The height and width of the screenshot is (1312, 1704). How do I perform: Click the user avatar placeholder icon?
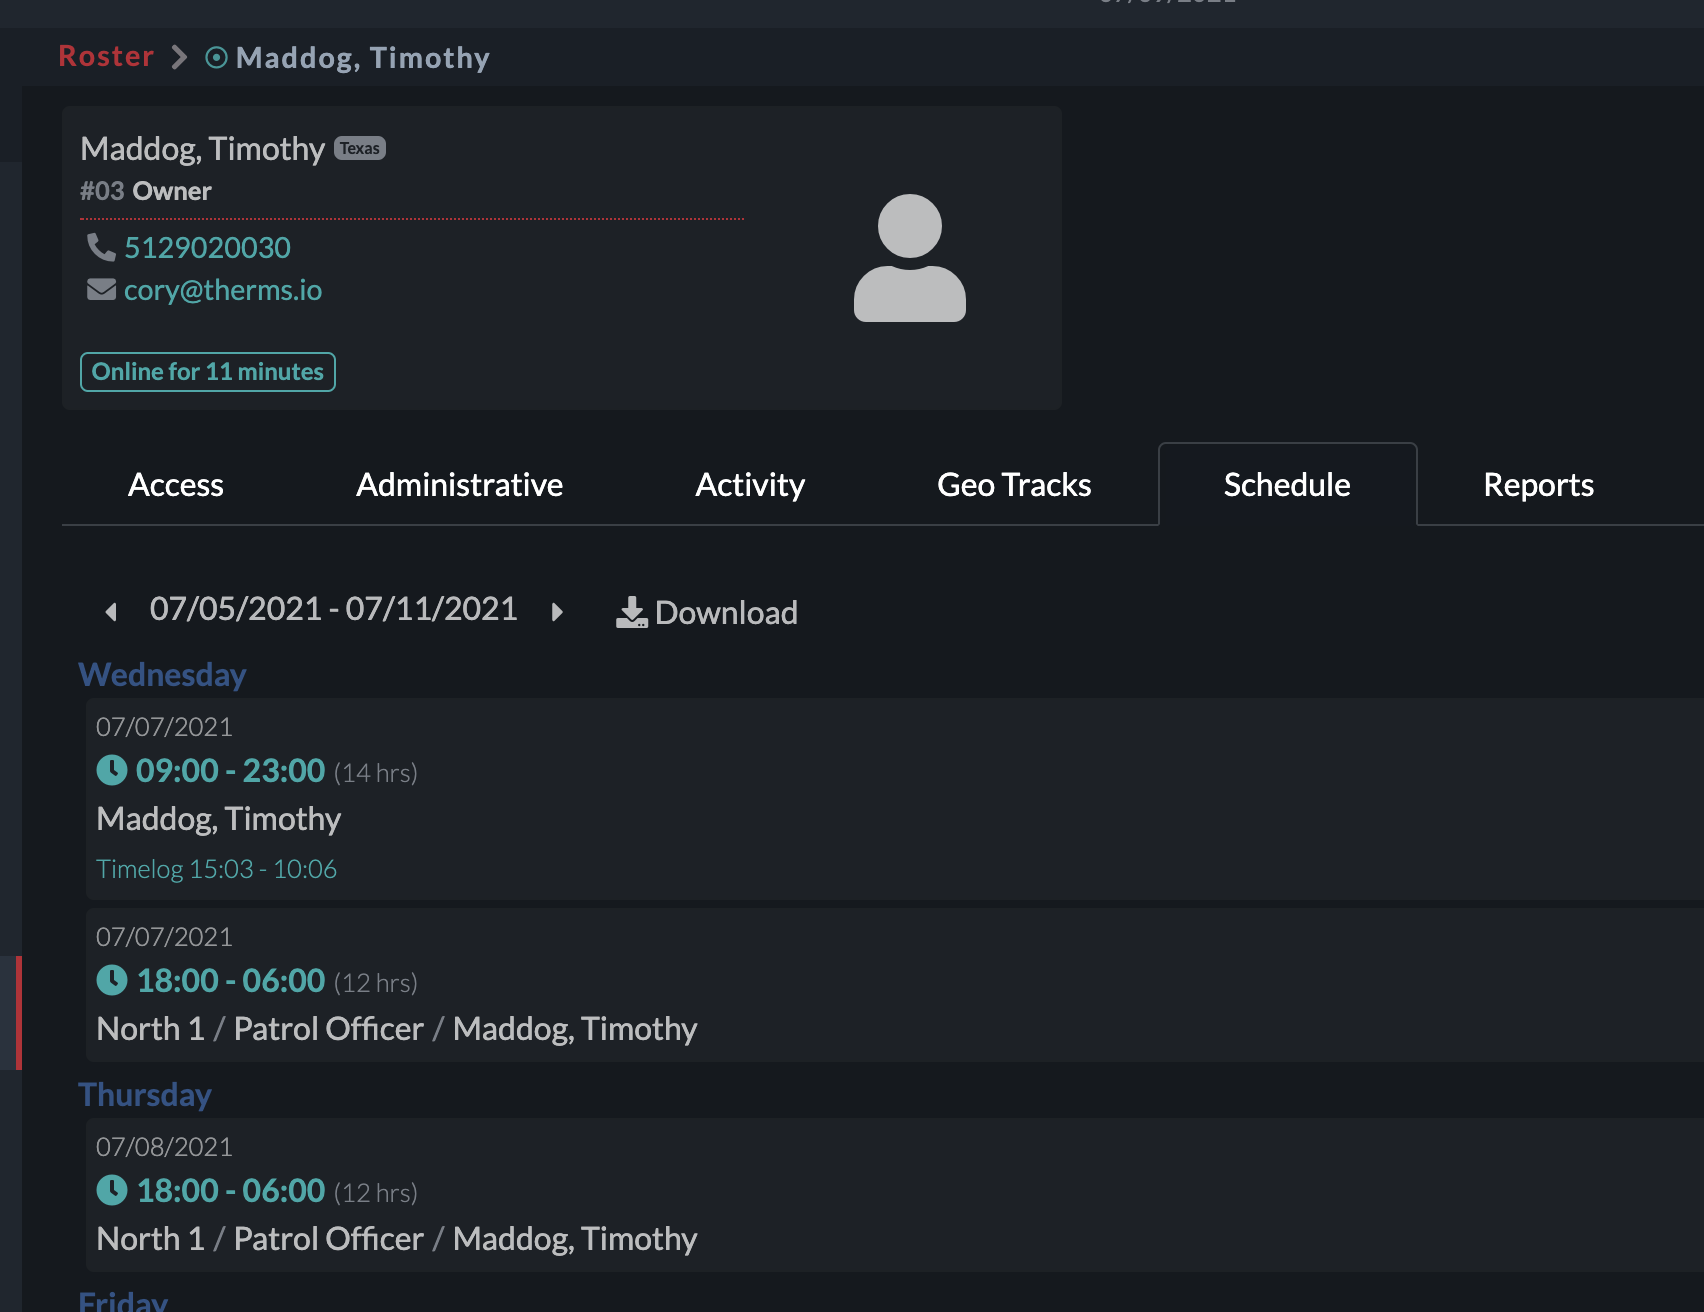click(910, 256)
